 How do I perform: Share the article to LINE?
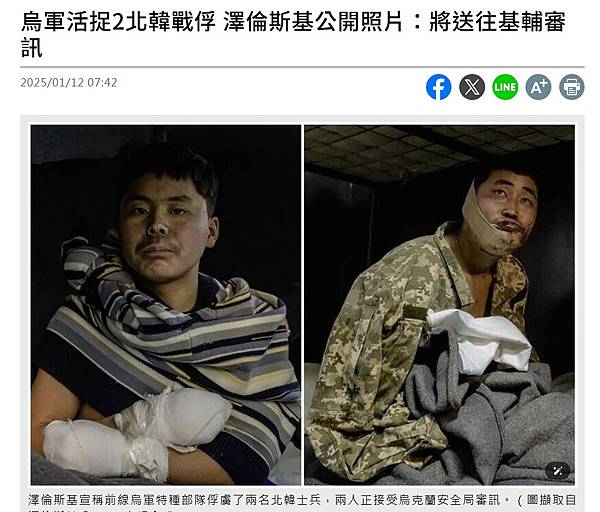coord(505,87)
